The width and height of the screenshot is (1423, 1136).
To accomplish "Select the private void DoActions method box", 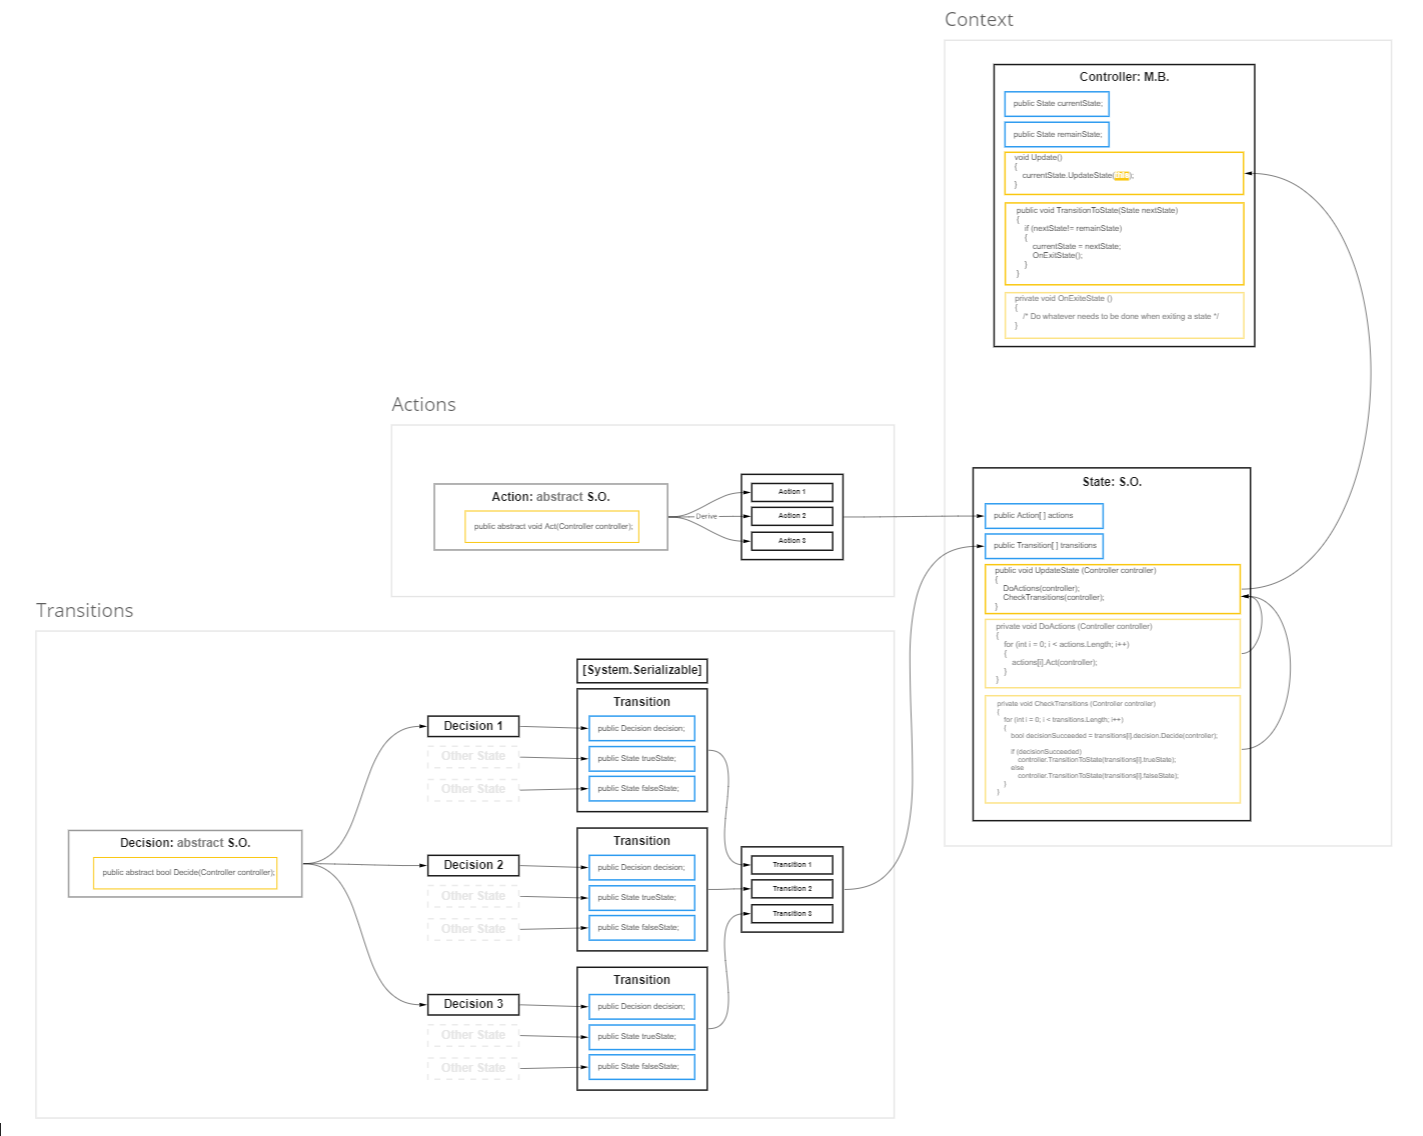I will pos(1112,654).
